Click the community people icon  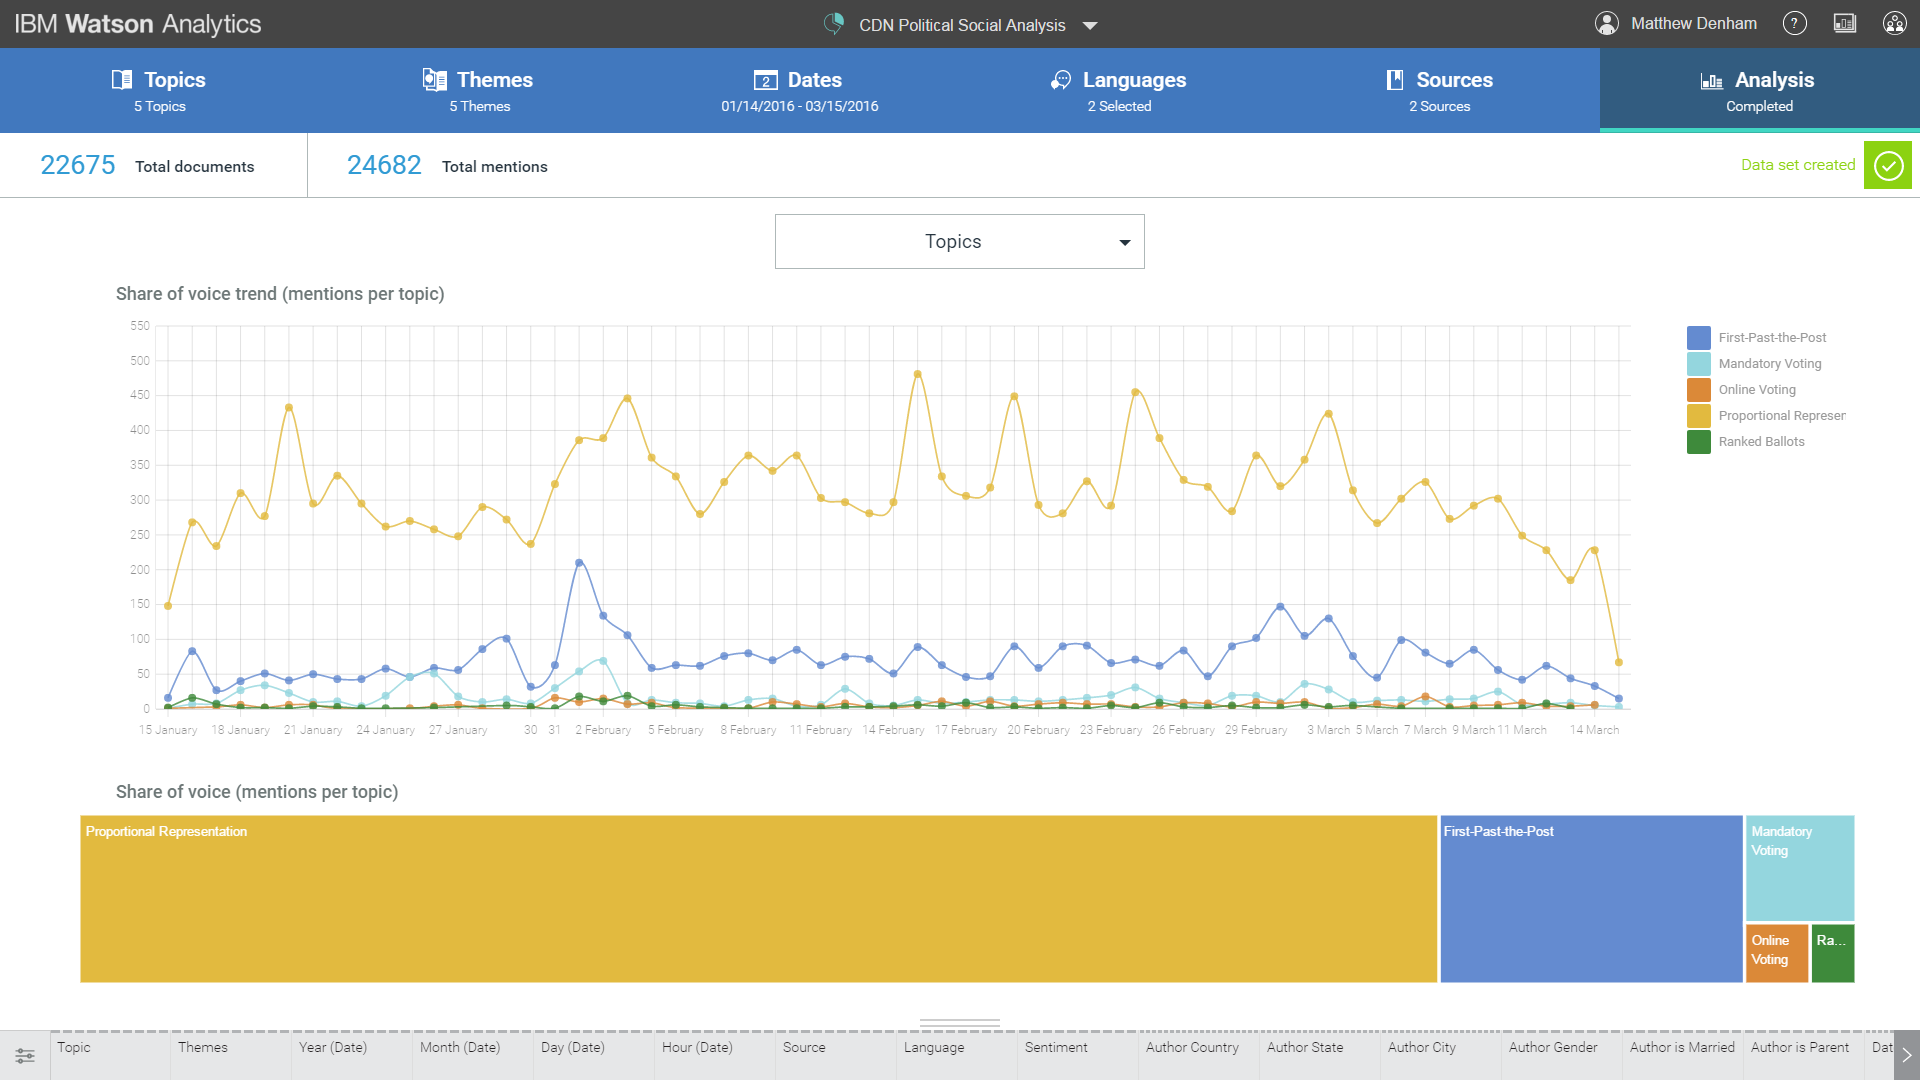[1894, 23]
